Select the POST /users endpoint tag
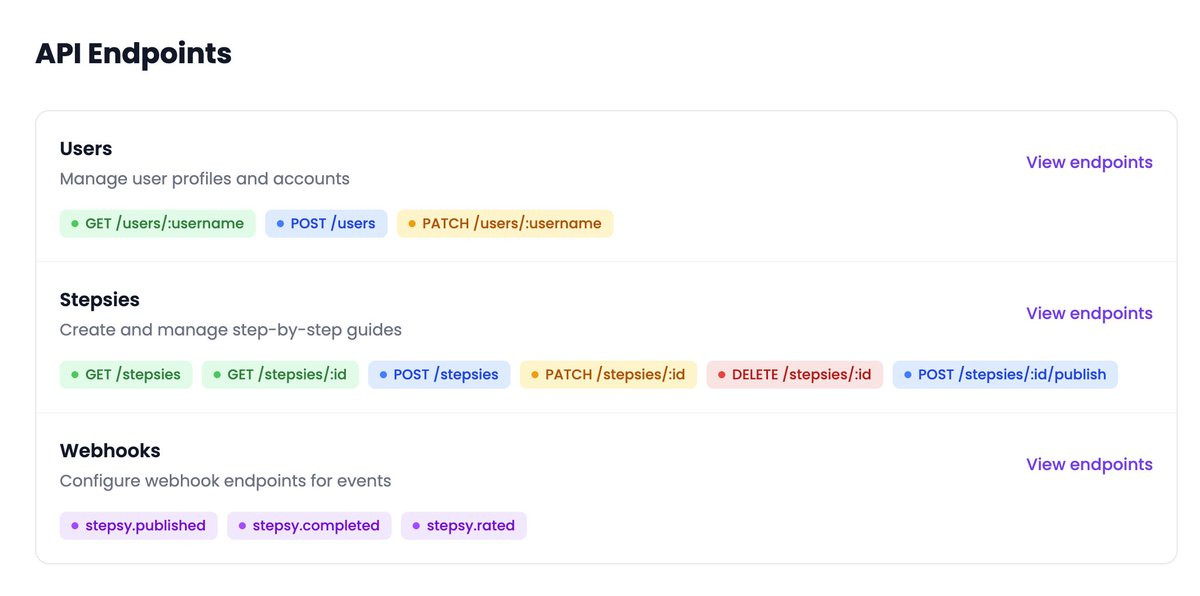 click(x=326, y=224)
